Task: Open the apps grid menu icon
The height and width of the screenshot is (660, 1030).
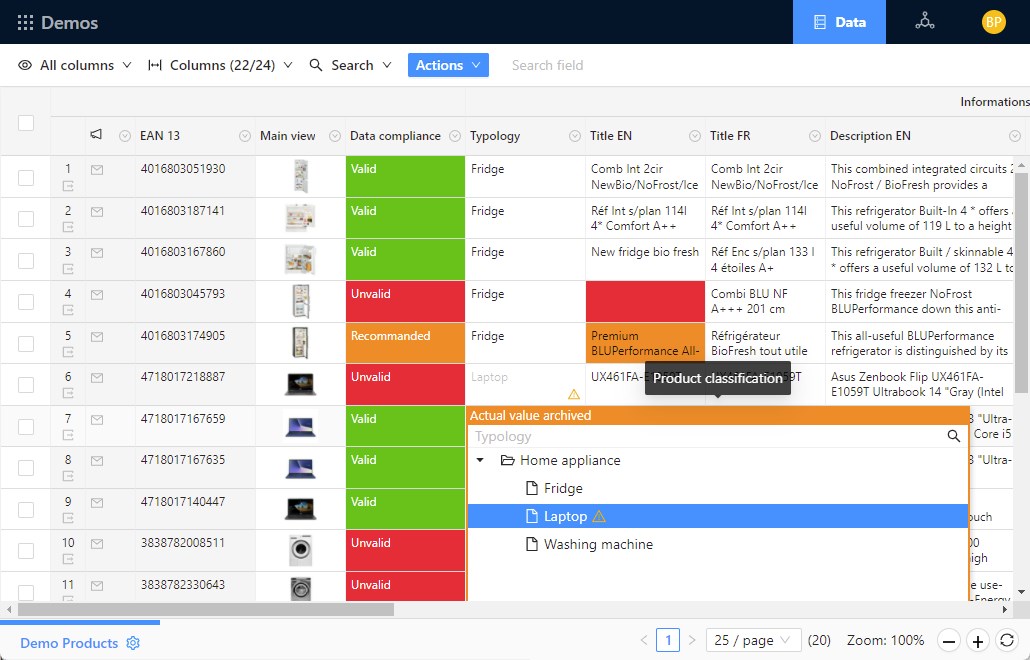Action: point(25,22)
